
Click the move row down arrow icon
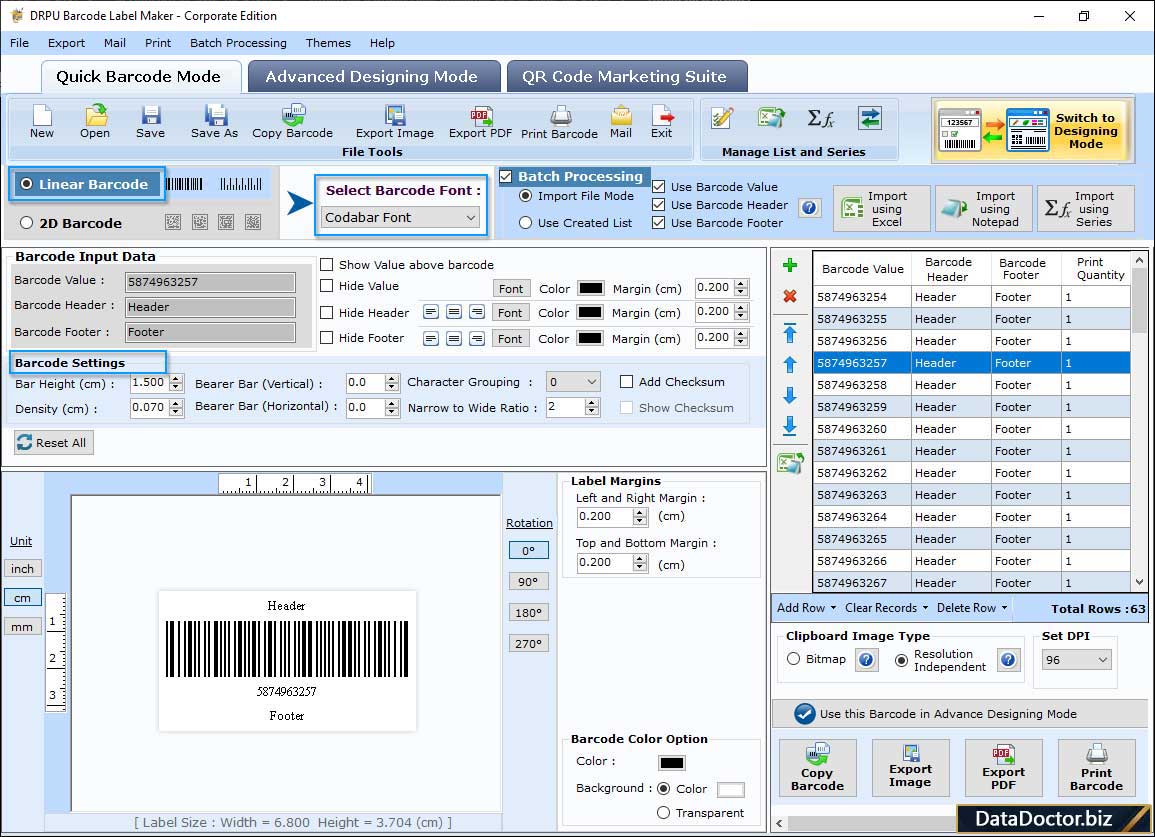click(x=790, y=396)
